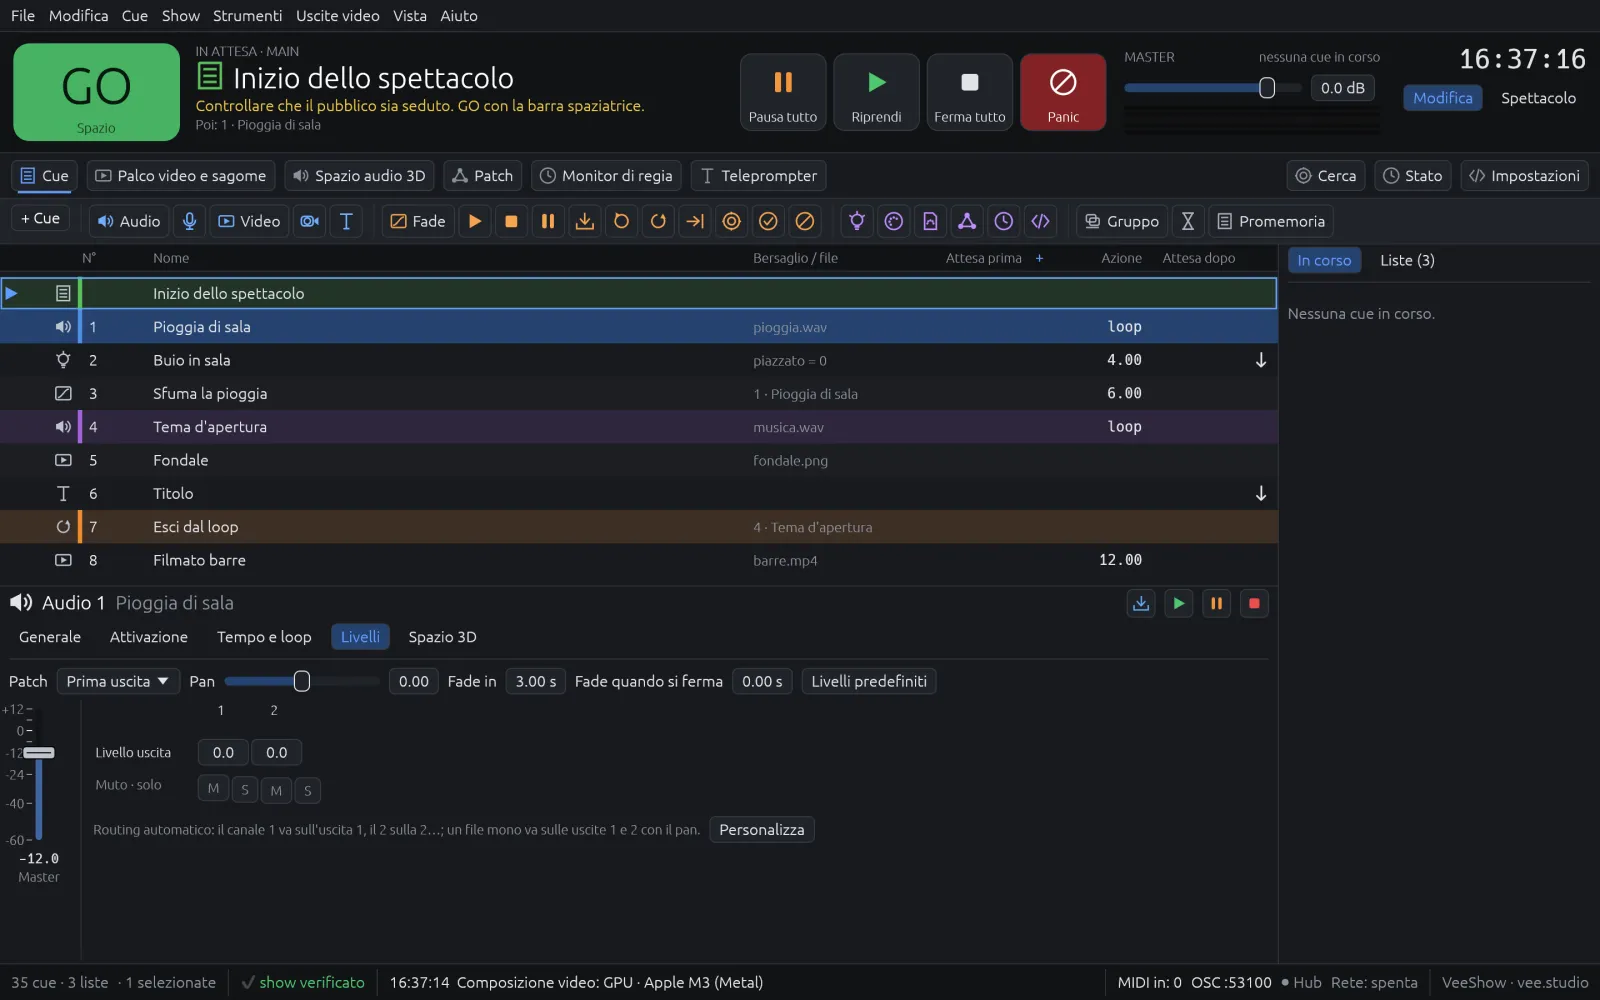Viewport: 1600px width, 1000px height.
Task: Toggle solo on output channel 2
Action: tap(308, 790)
